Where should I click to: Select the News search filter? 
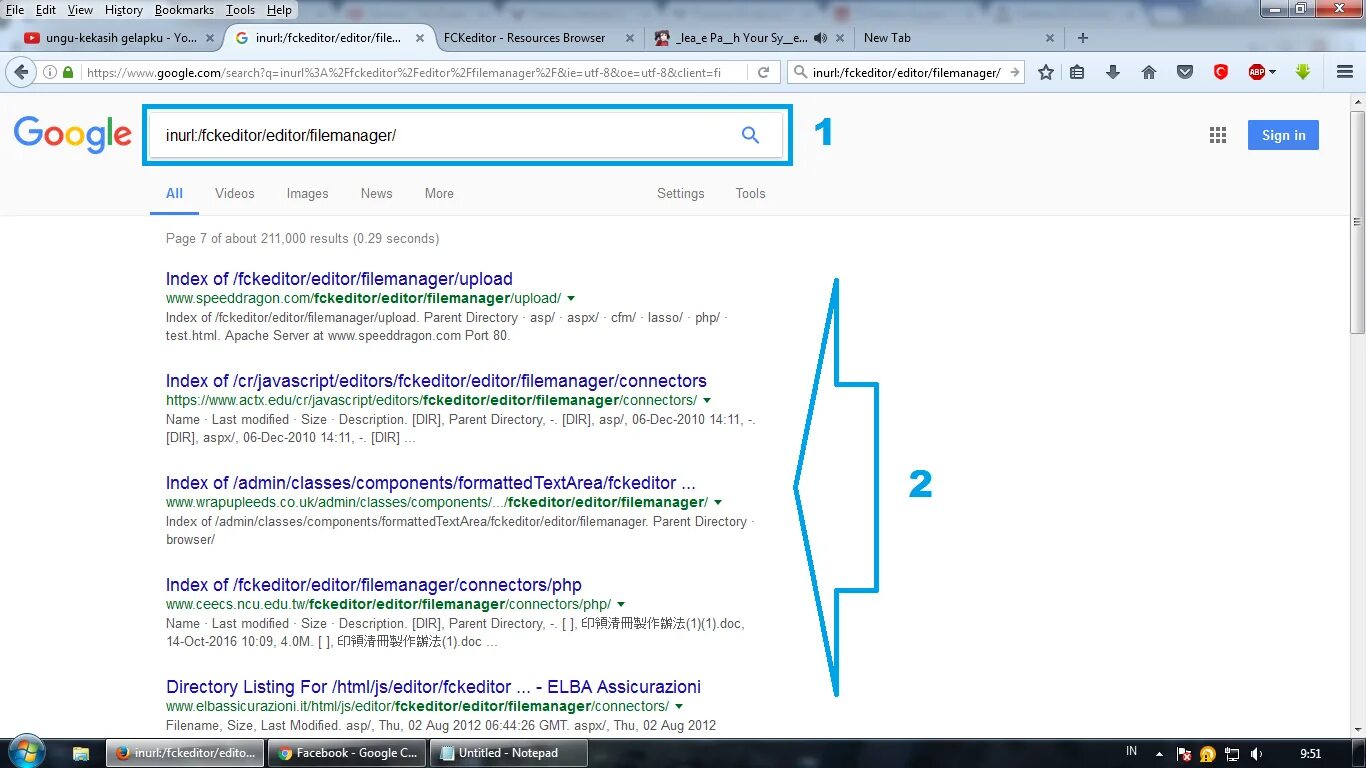376,194
